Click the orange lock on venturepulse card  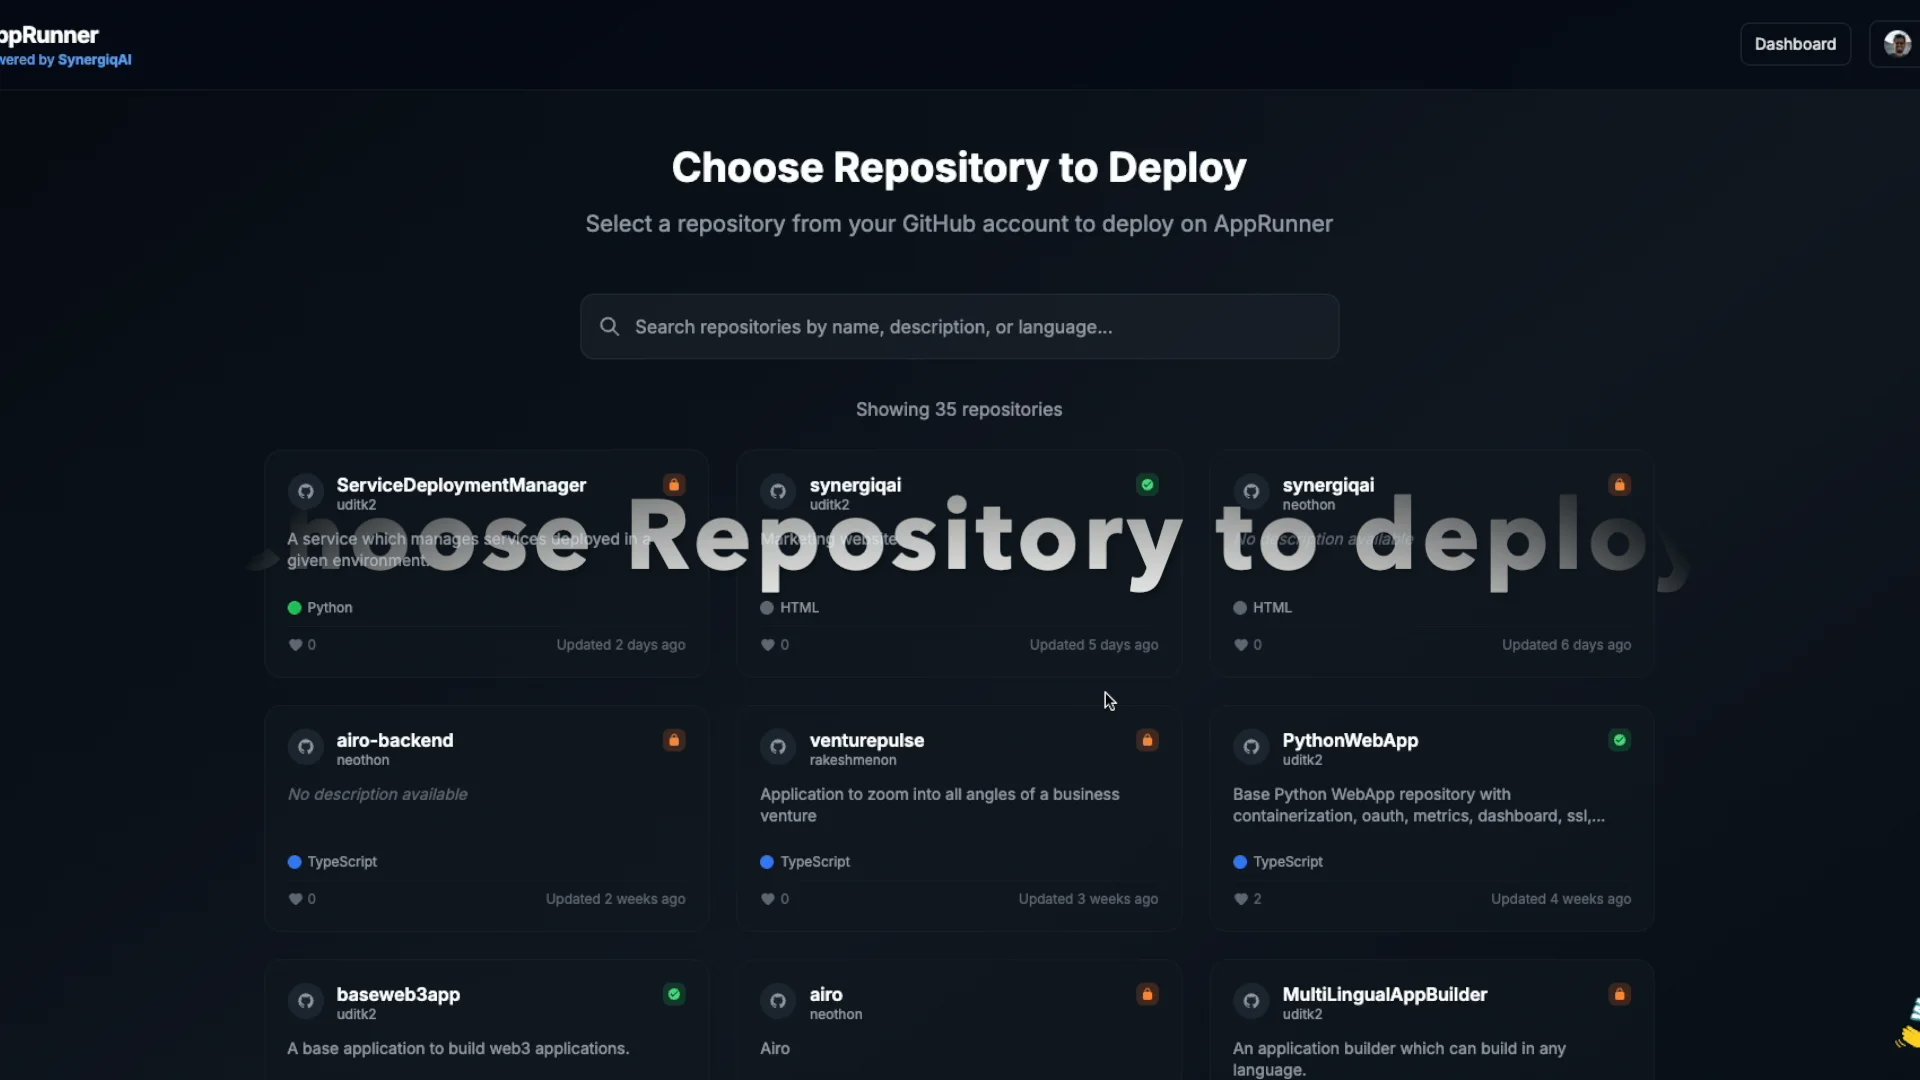point(1147,740)
